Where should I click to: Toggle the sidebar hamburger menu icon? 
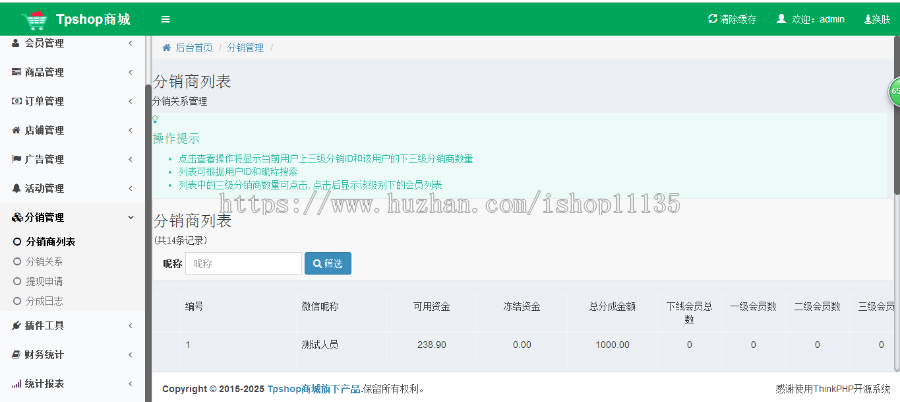coord(165,20)
